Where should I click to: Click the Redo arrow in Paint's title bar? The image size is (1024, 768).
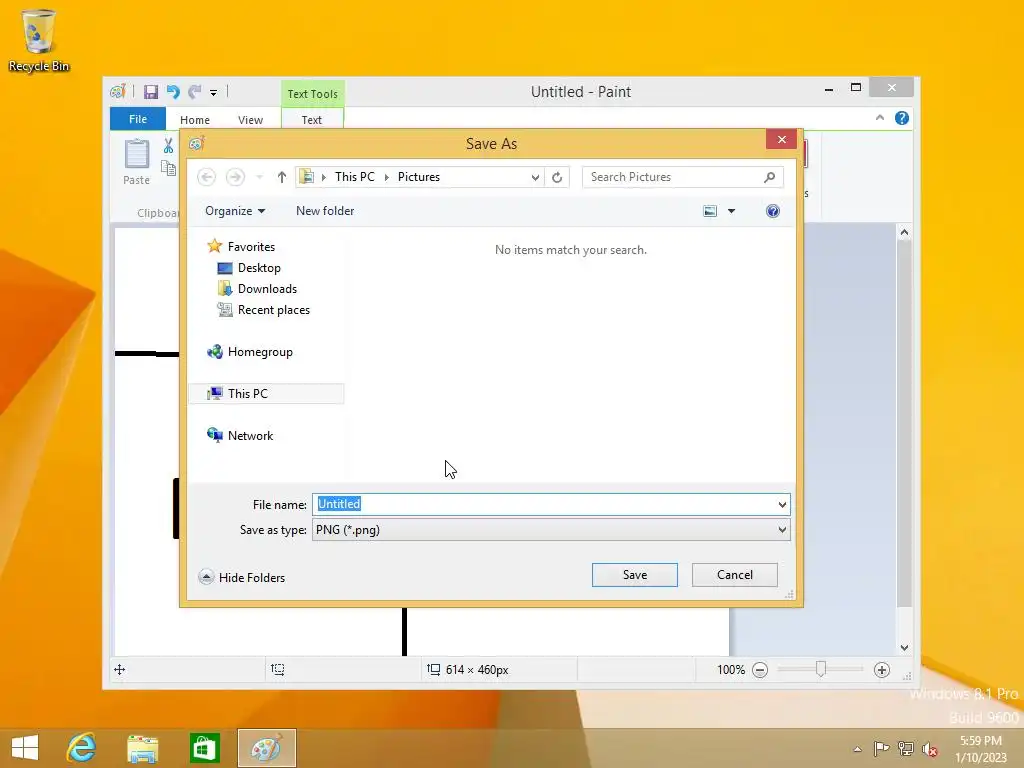tap(195, 92)
